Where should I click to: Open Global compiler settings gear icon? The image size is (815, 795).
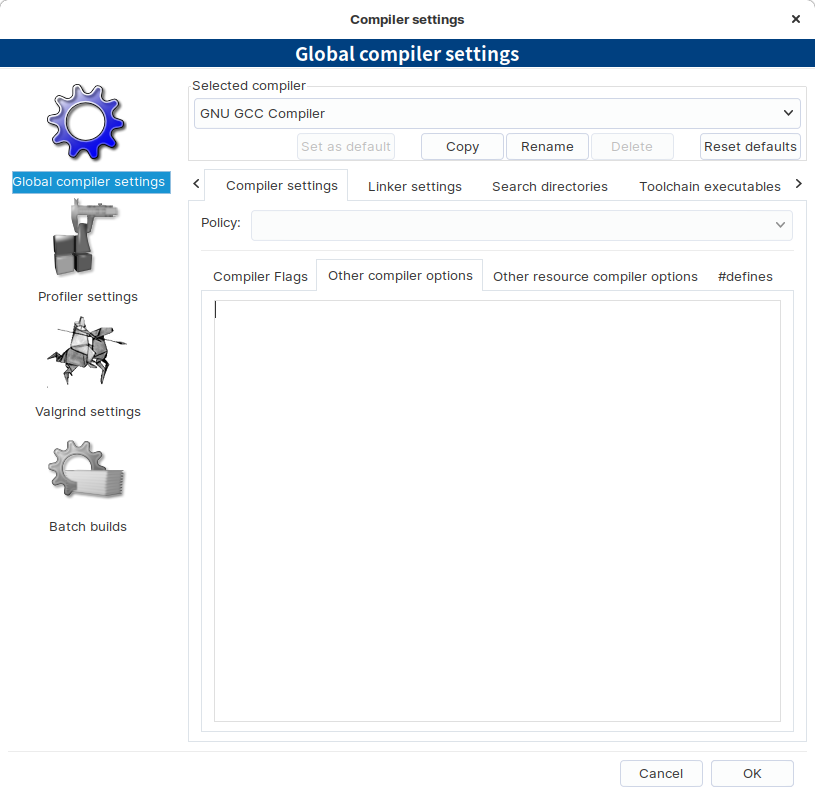tap(86, 122)
